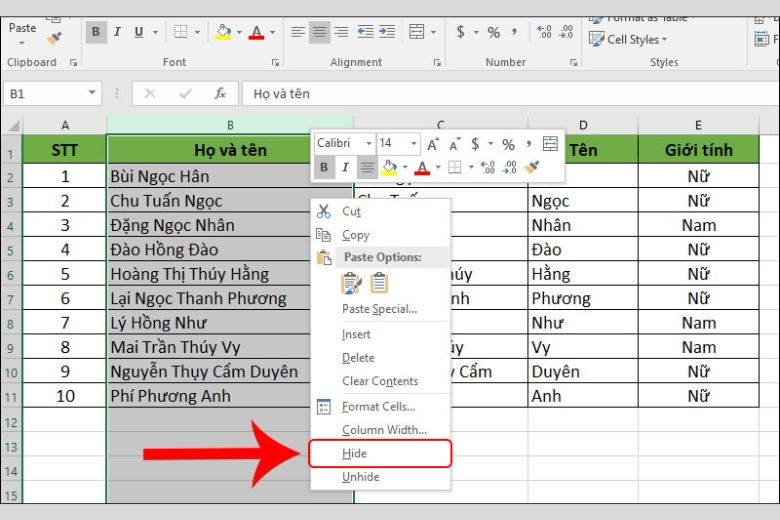780x520 pixels.
Task: Select row 5 header
Action: (11, 249)
